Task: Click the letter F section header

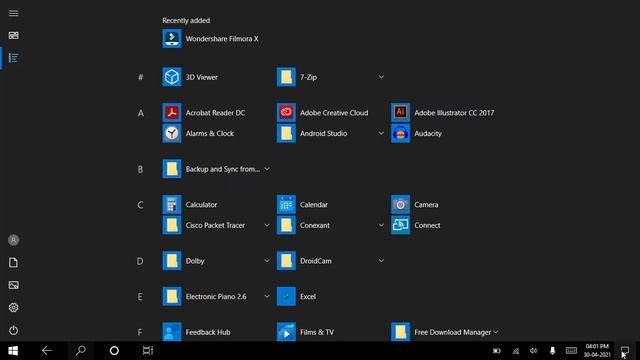Action: pos(140,332)
